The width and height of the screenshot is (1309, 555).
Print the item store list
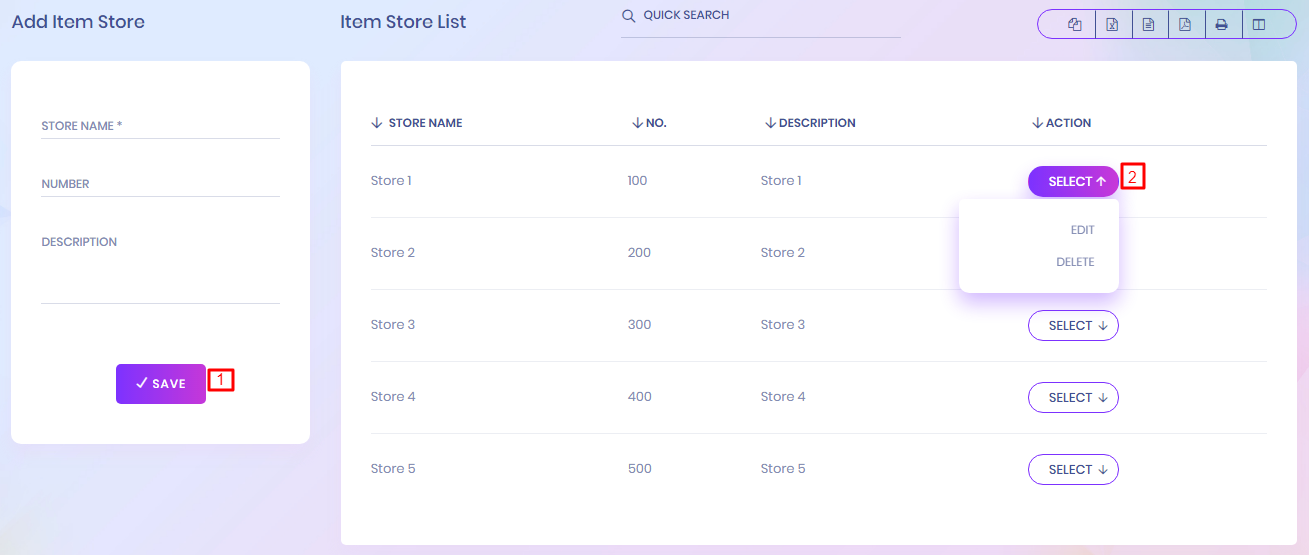(x=1221, y=25)
